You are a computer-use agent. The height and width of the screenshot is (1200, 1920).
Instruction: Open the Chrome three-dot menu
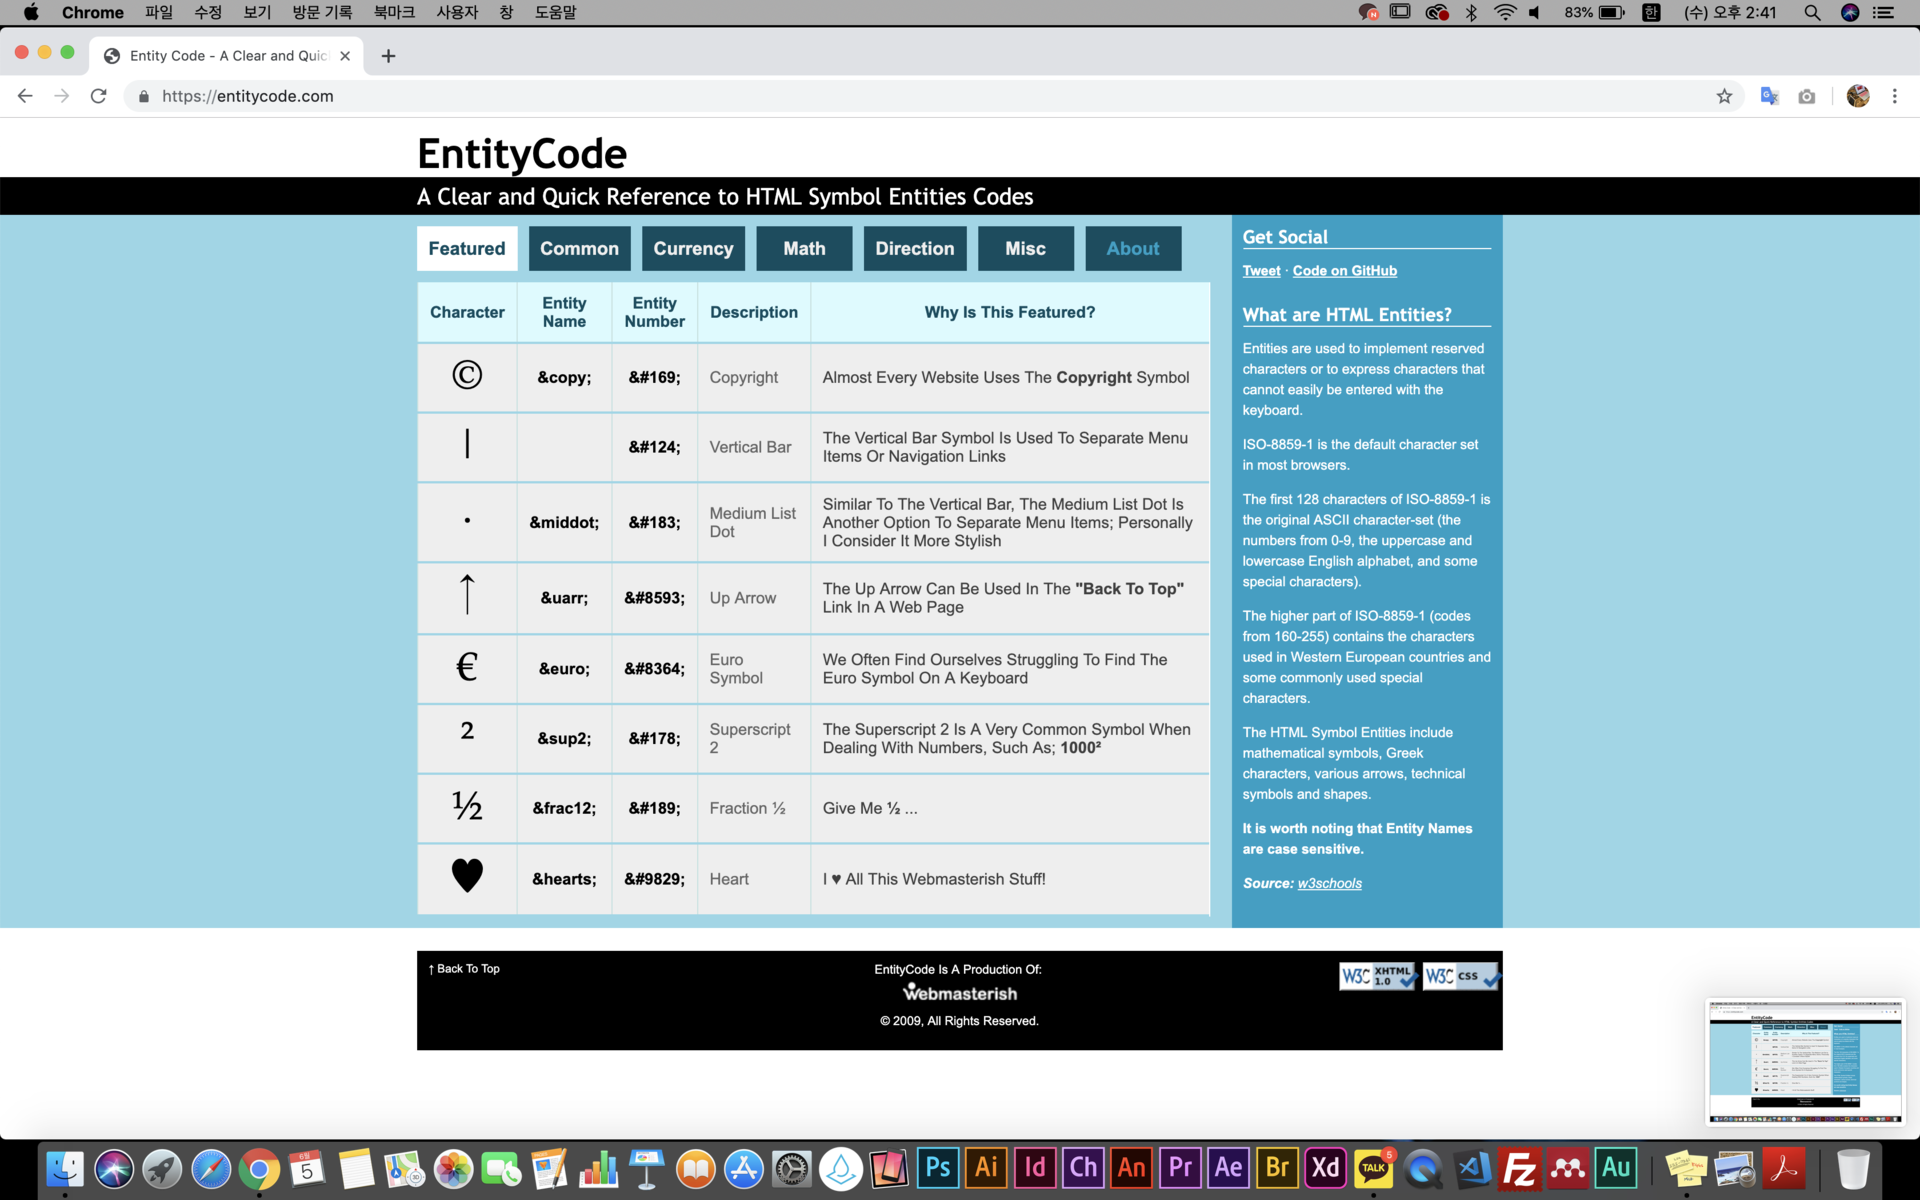[1894, 96]
